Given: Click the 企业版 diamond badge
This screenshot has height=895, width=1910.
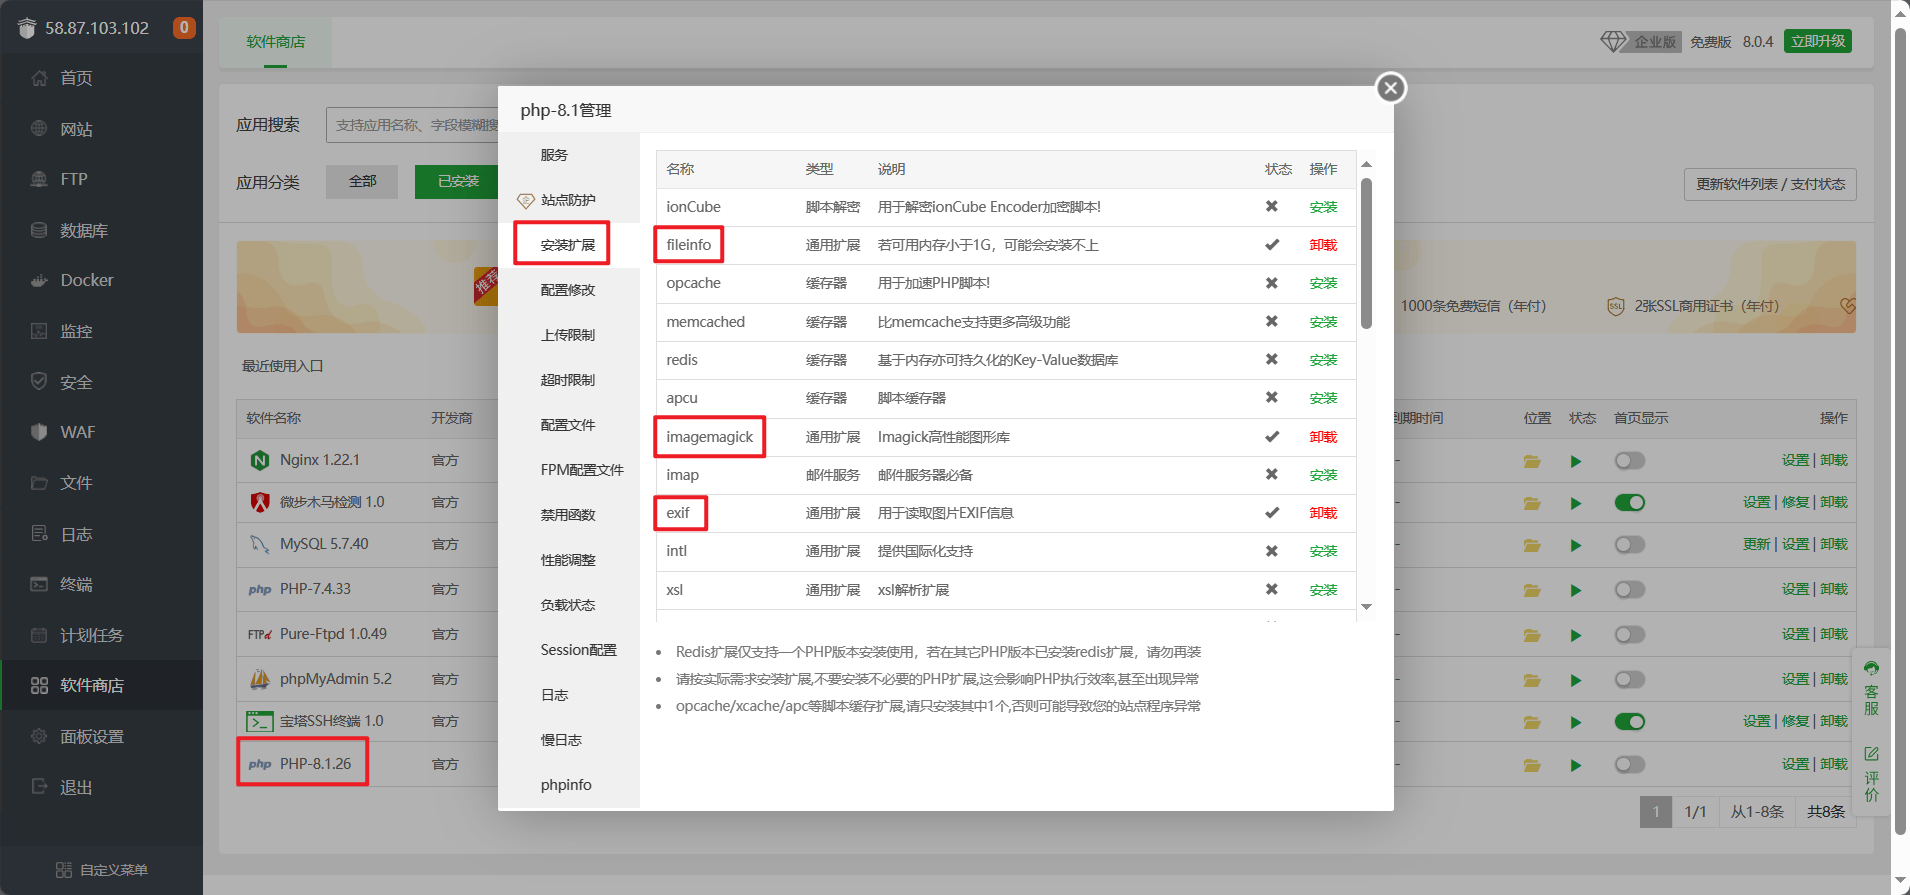Looking at the screenshot, I should pos(1641,41).
